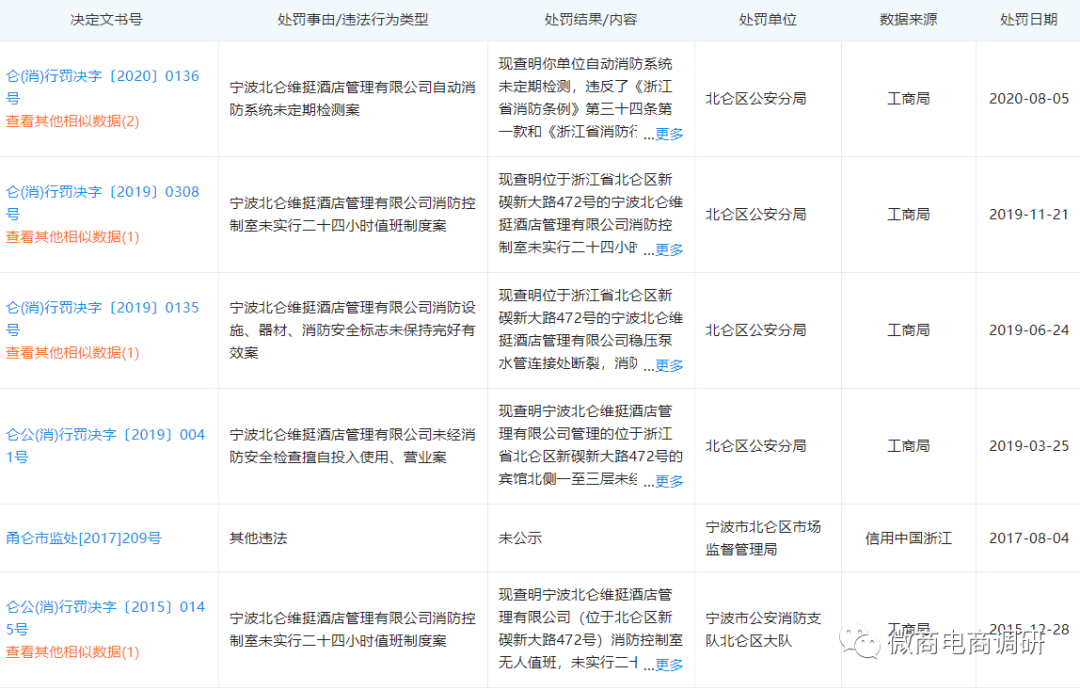
Task: Open decision document 仑(消)行罚决字〔2020〕0136号
Action: (103, 76)
